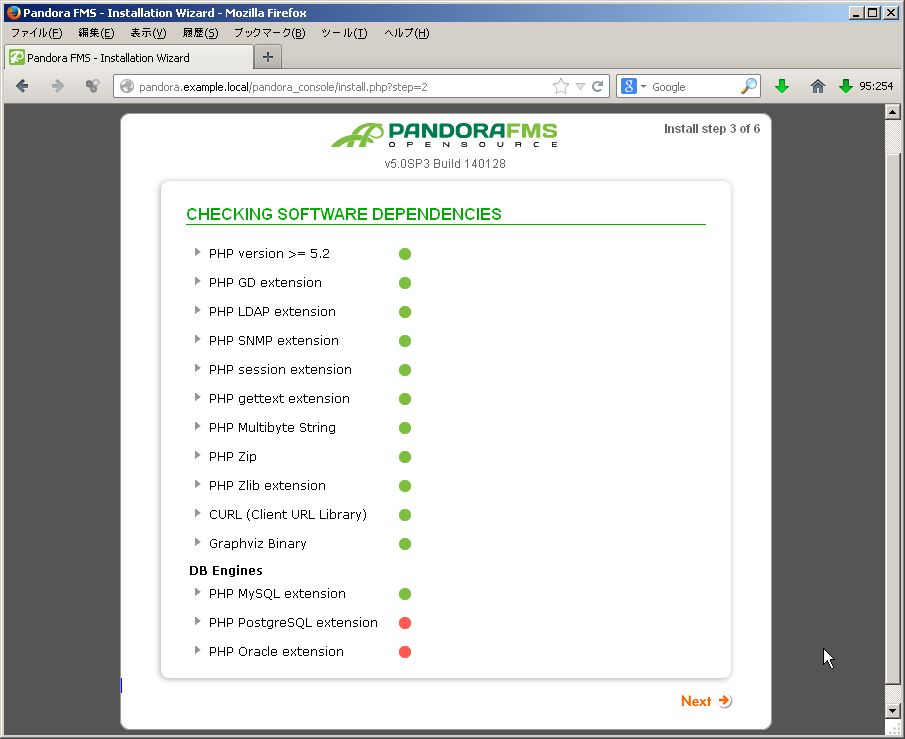Open the search engine selector dropdown
This screenshot has width=905, height=739.
(643, 87)
